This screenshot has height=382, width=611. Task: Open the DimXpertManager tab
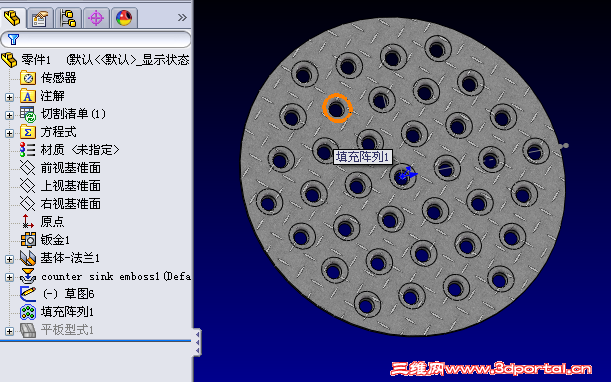[x=96, y=18]
